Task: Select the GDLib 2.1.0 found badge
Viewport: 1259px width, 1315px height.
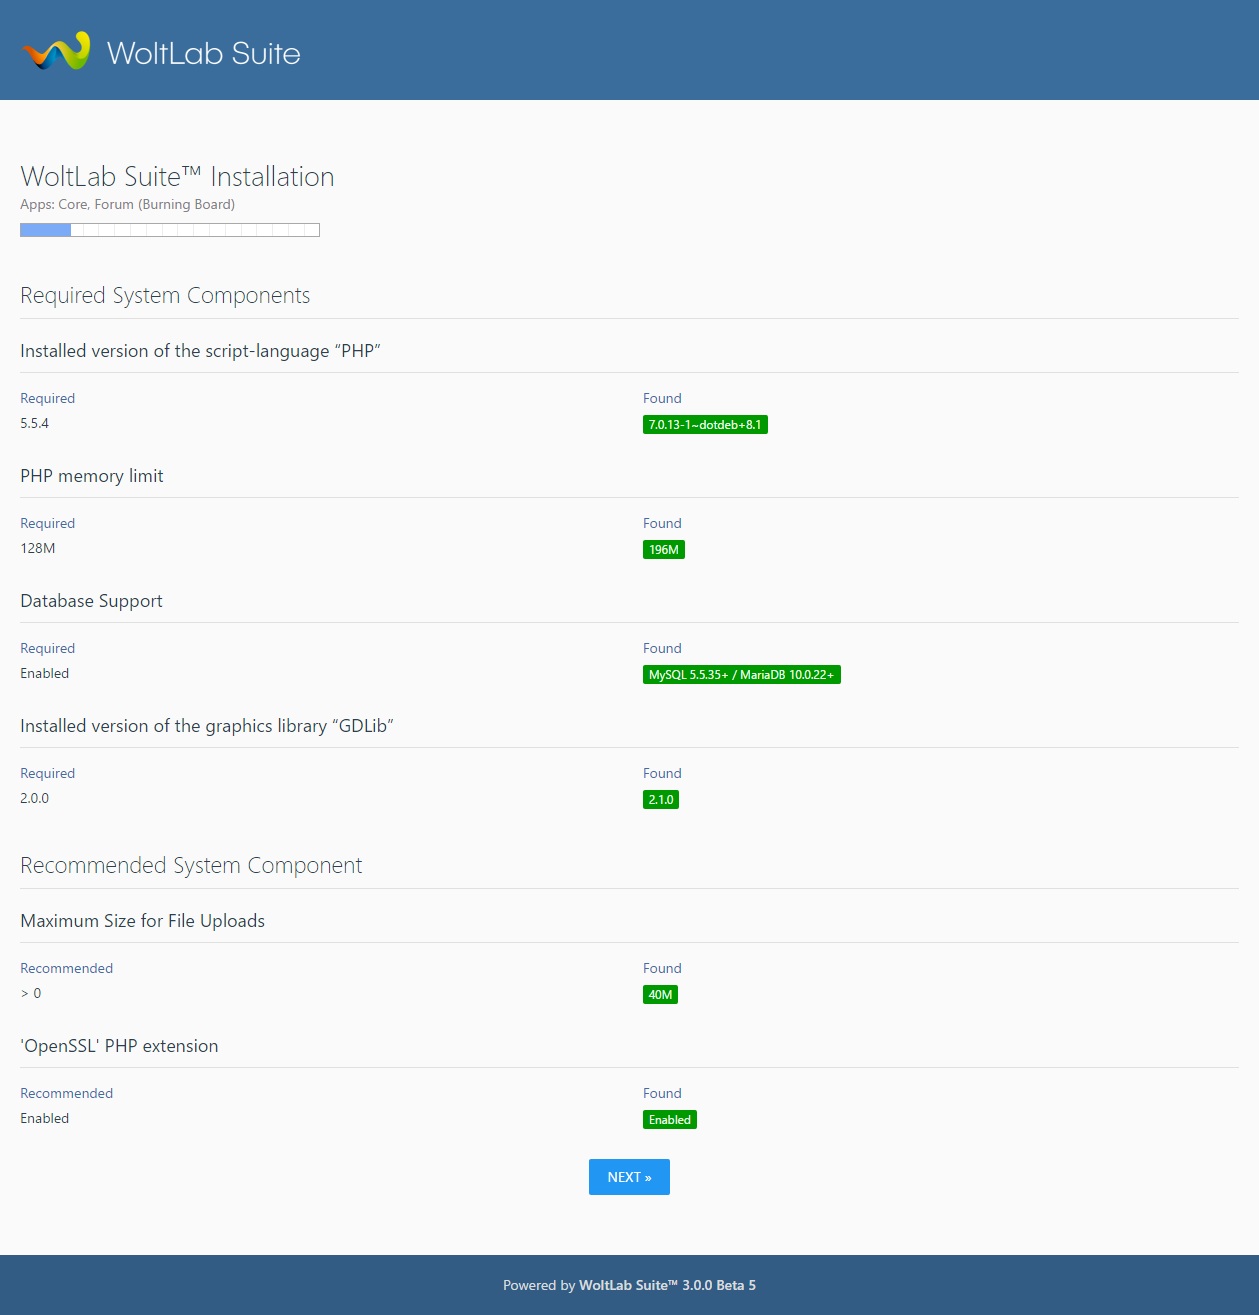Action: tap(661, 800)
